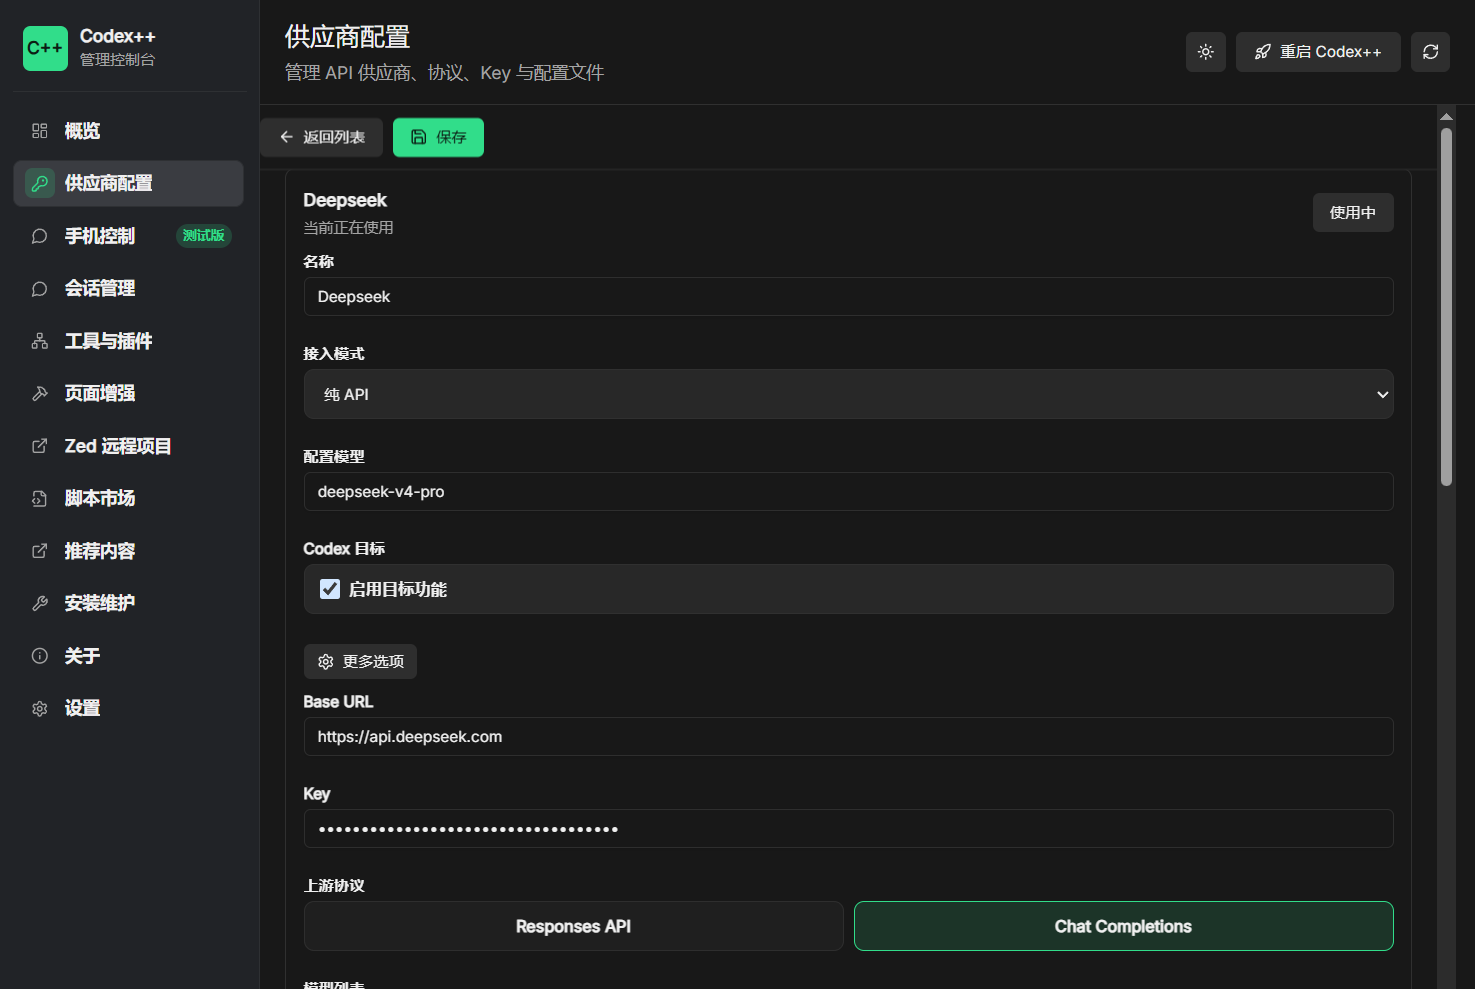Open 概览 in the sidebar
Image resolution: width=1475 pixels, height=989 pixels.
tap(129, 131)
